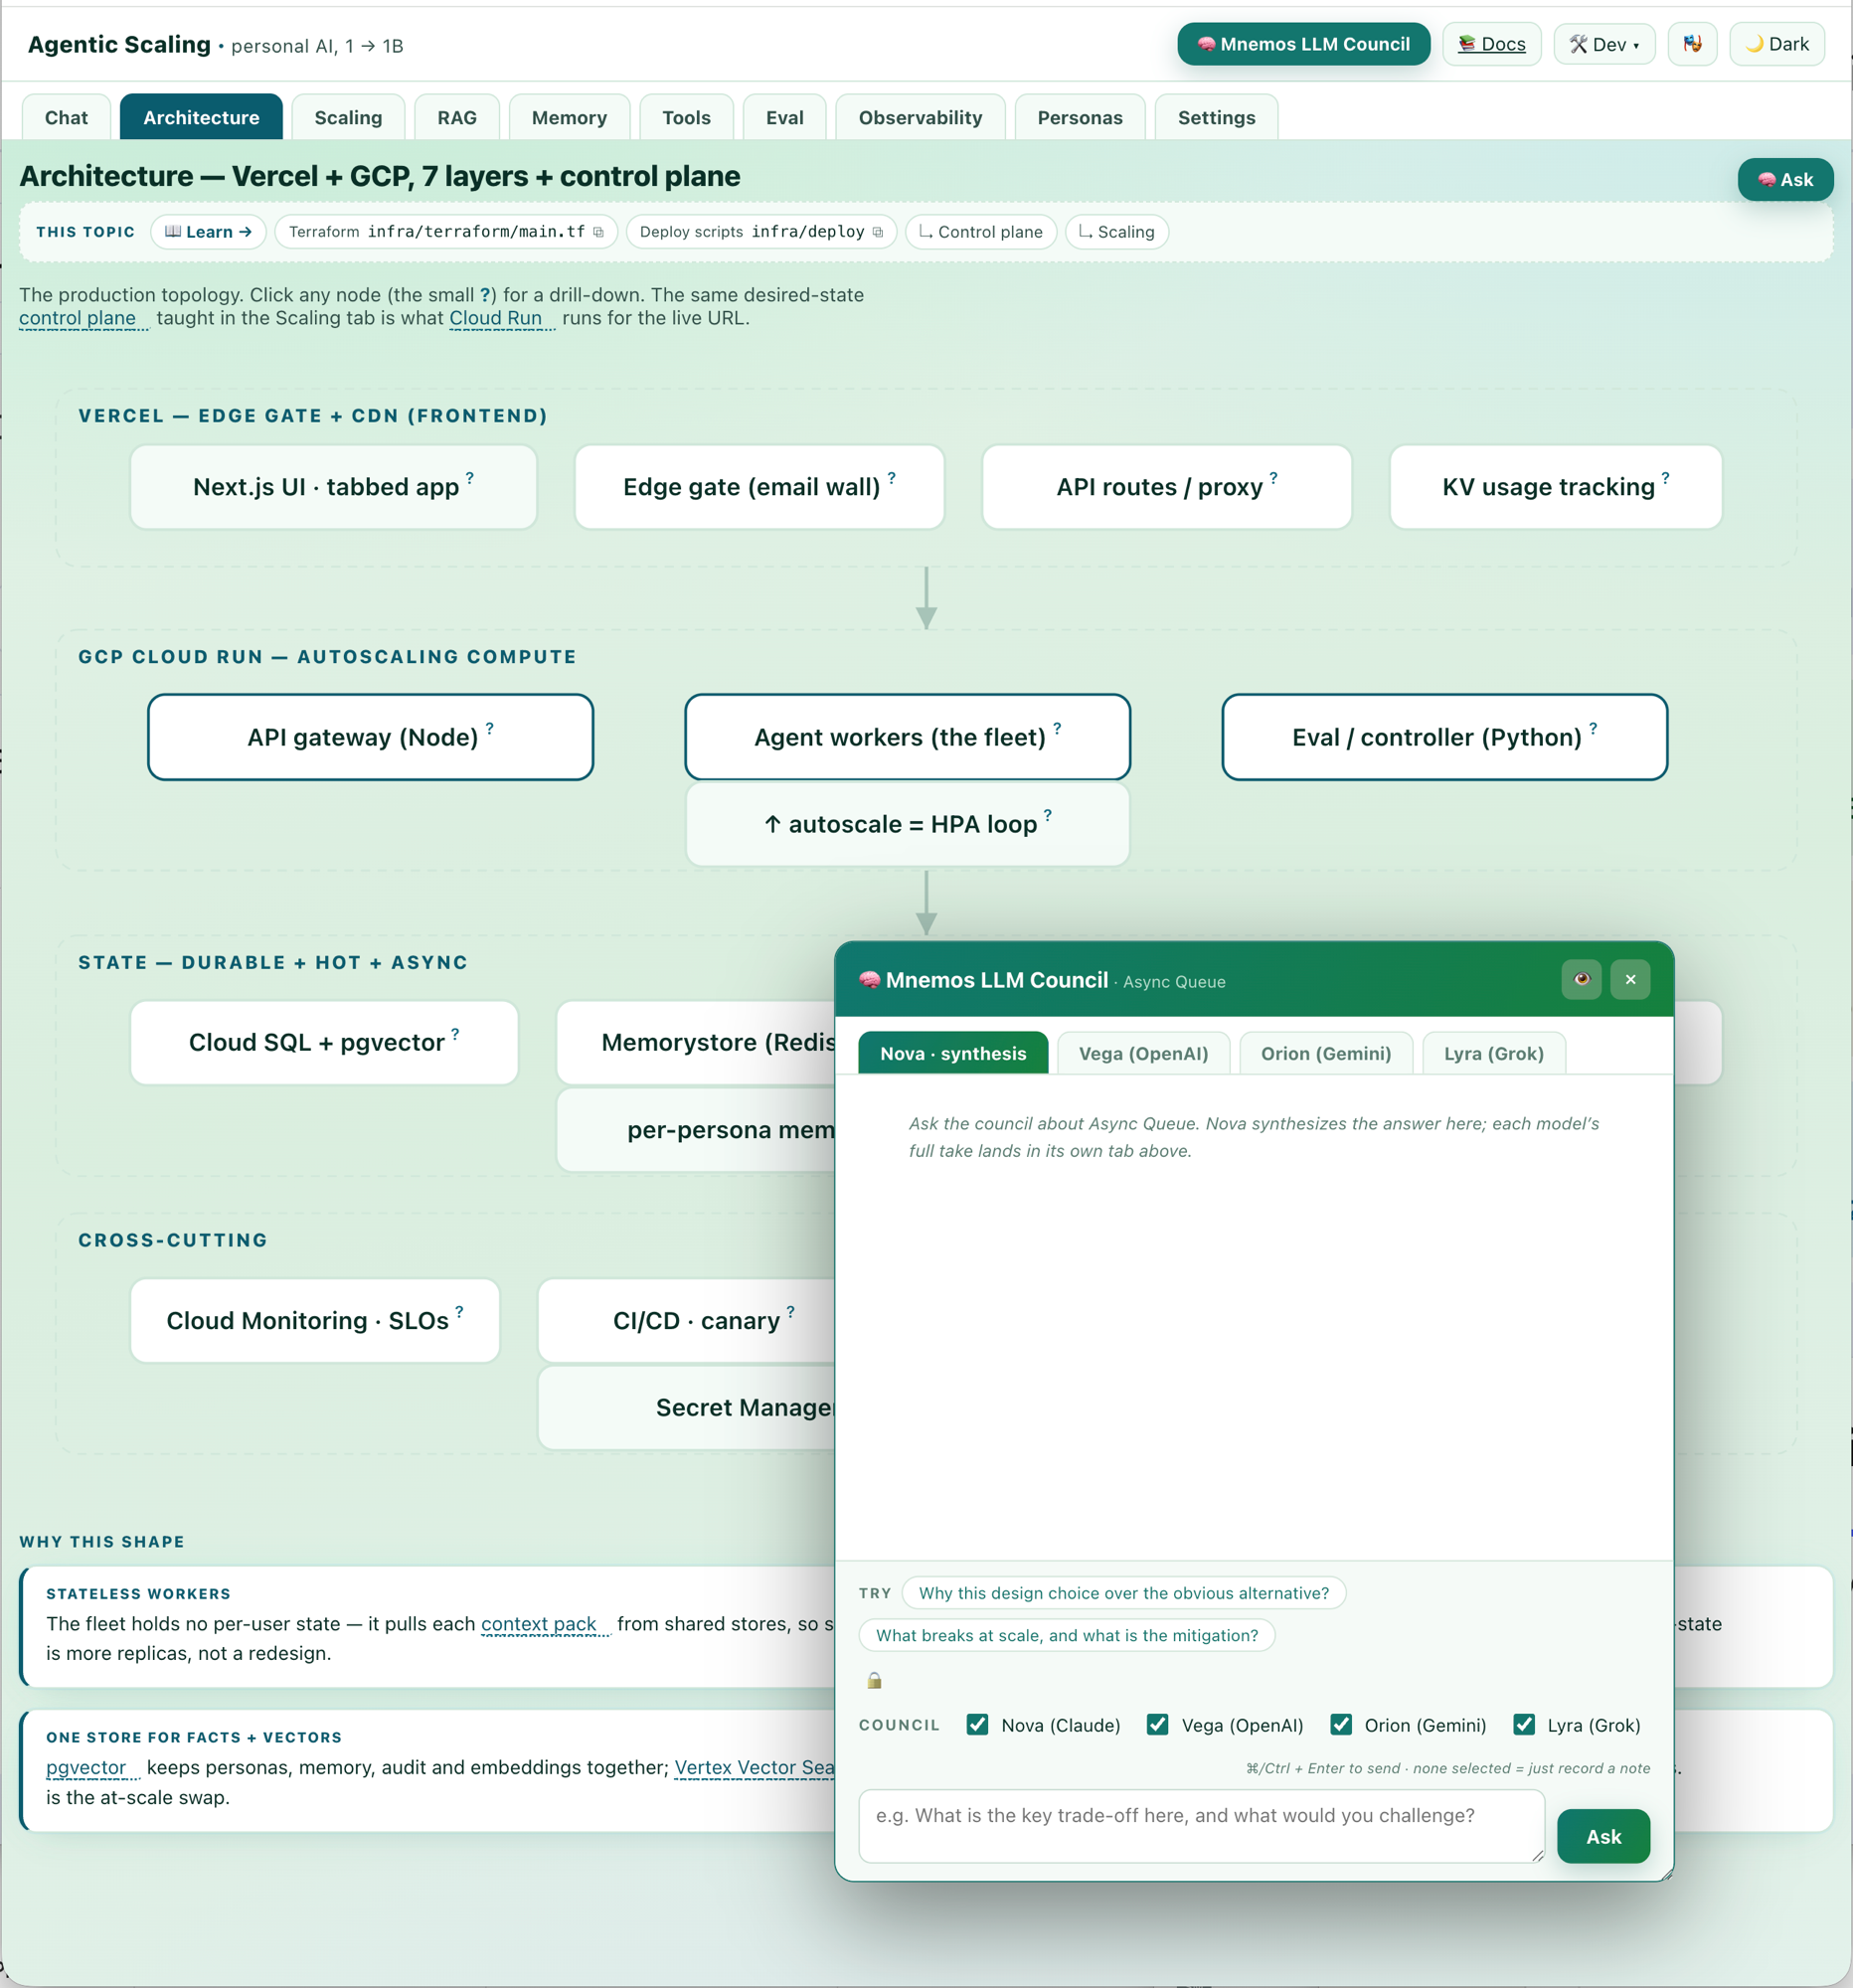Focus the council question input field
Viewport: 1853px width, 1988px height.
pyautogui.click(x=1201, y=1826)
